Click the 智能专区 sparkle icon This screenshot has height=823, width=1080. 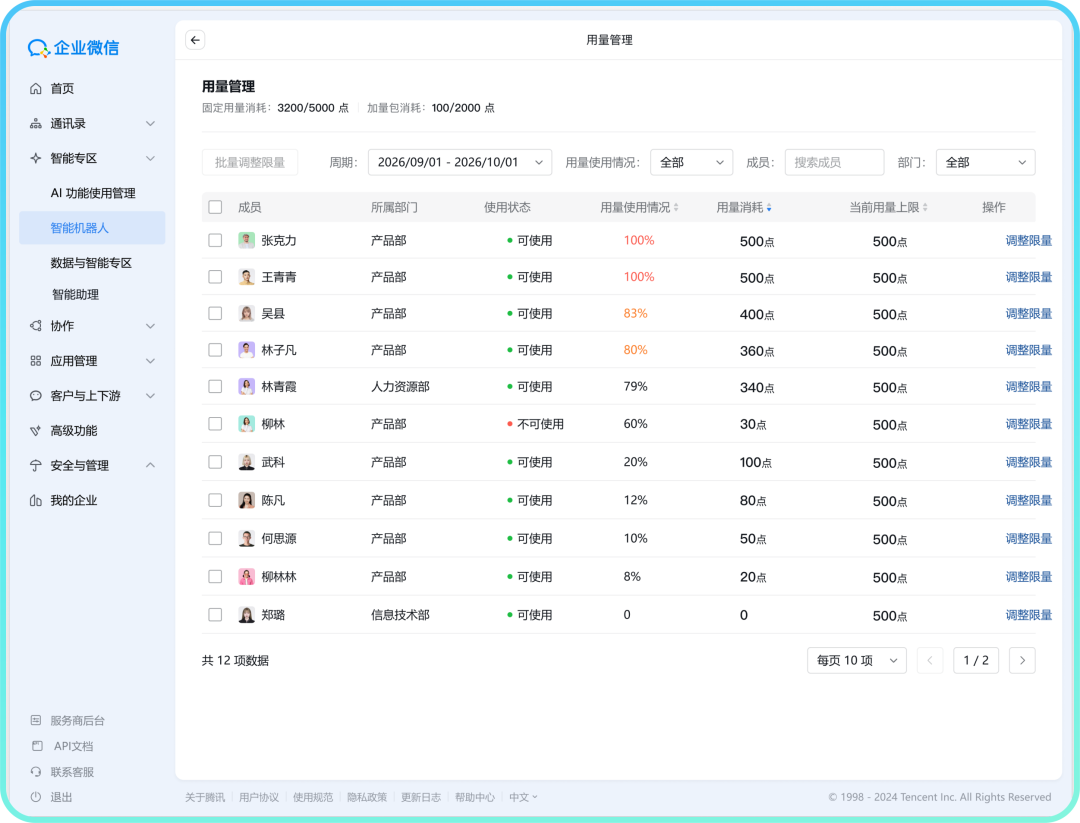[36, 158]
